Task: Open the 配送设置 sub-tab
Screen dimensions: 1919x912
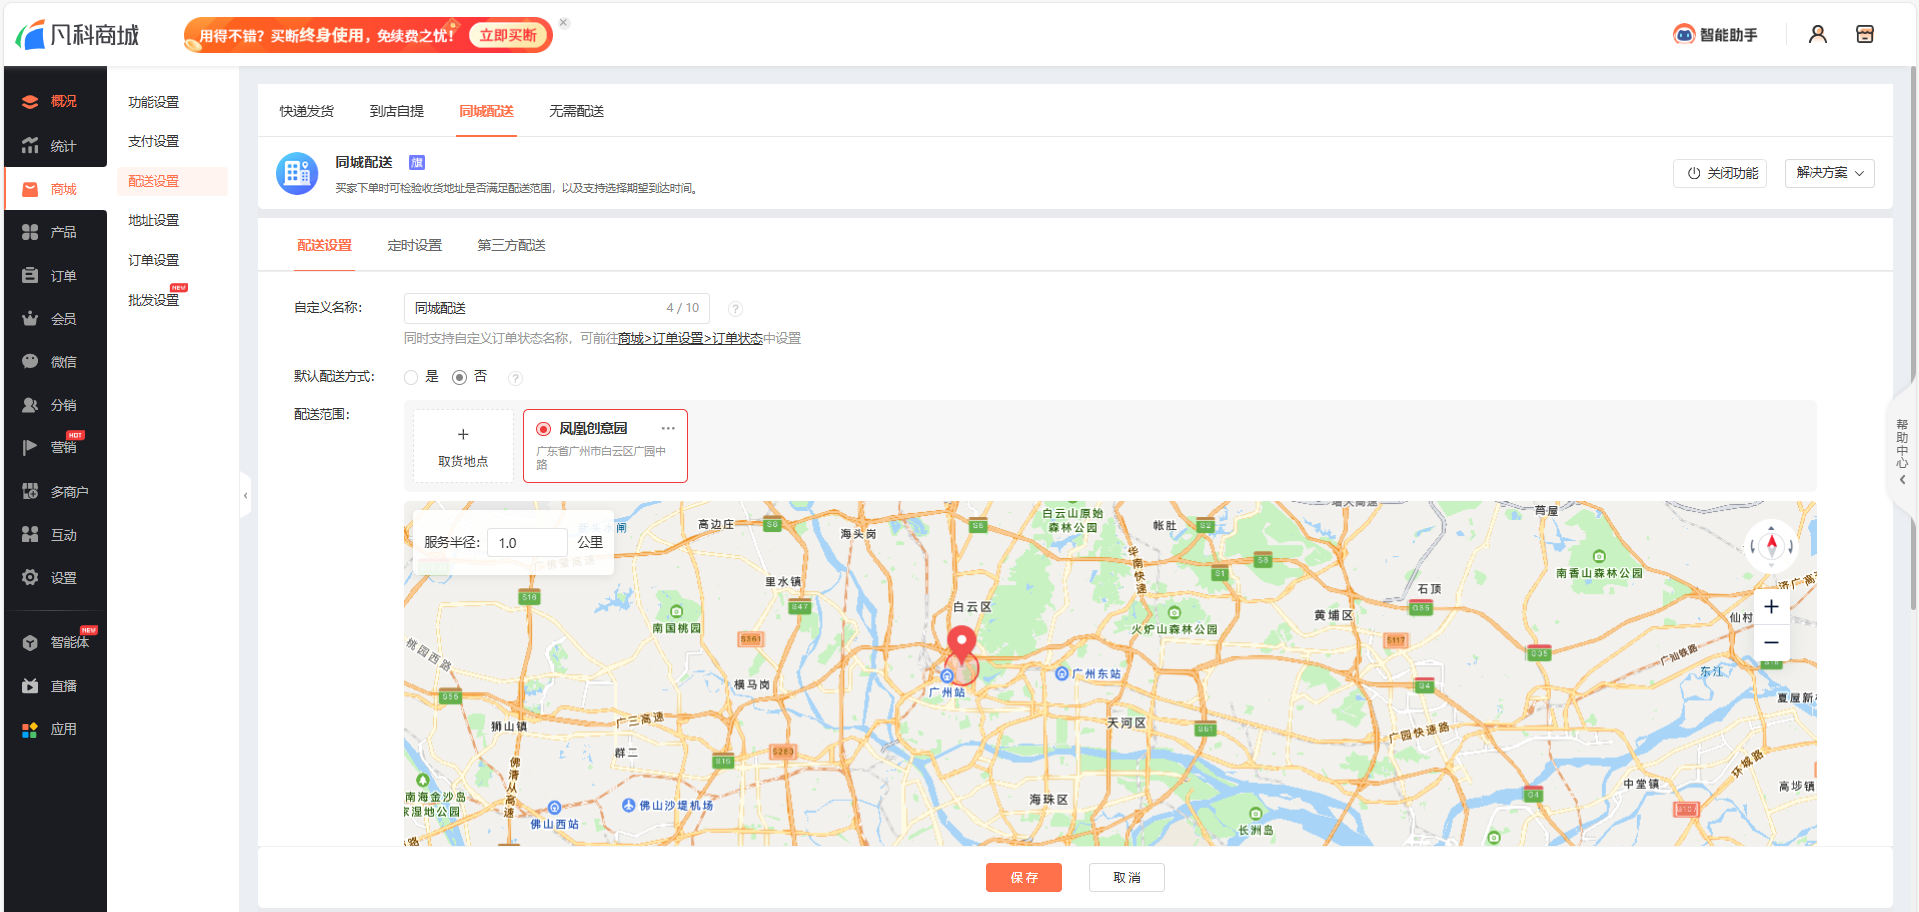Action: [325, 245]
